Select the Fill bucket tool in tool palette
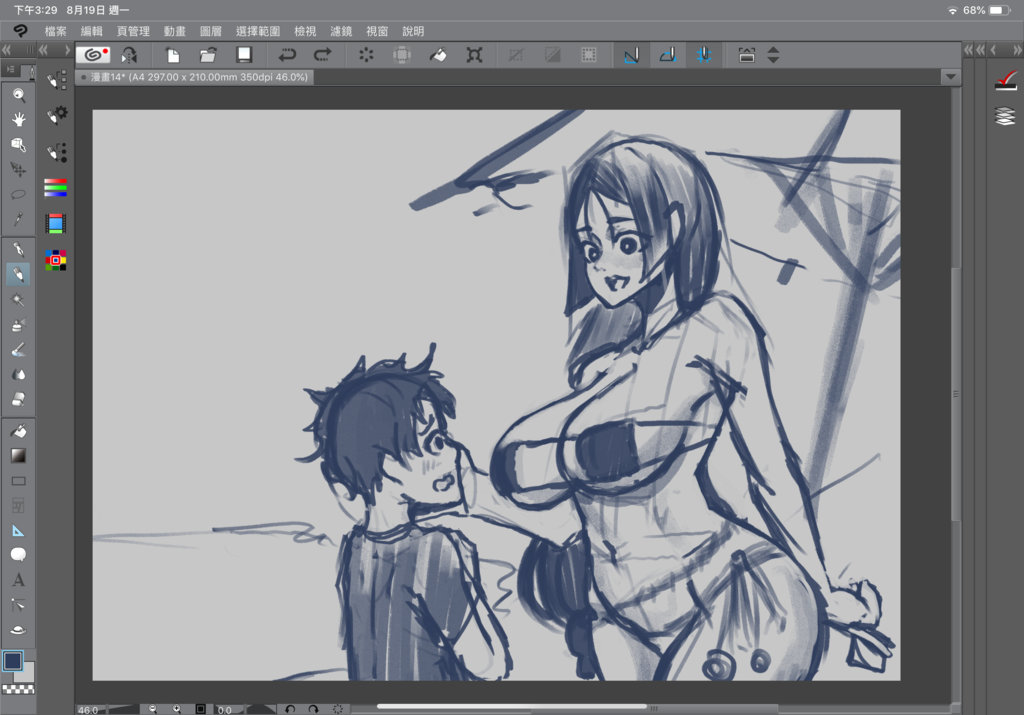This screenshot has height=715, width=1024. 18,431
